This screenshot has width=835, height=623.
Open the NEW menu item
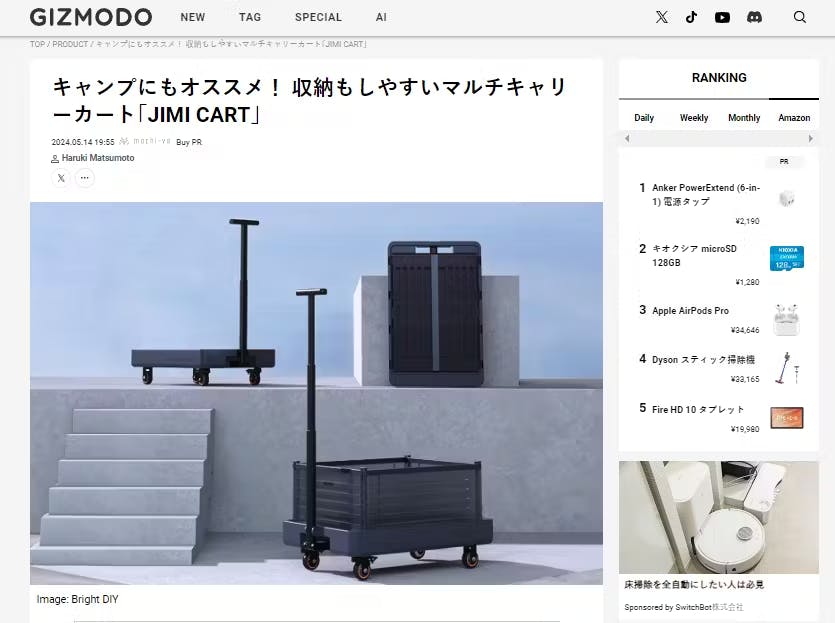tap(193, 17)
